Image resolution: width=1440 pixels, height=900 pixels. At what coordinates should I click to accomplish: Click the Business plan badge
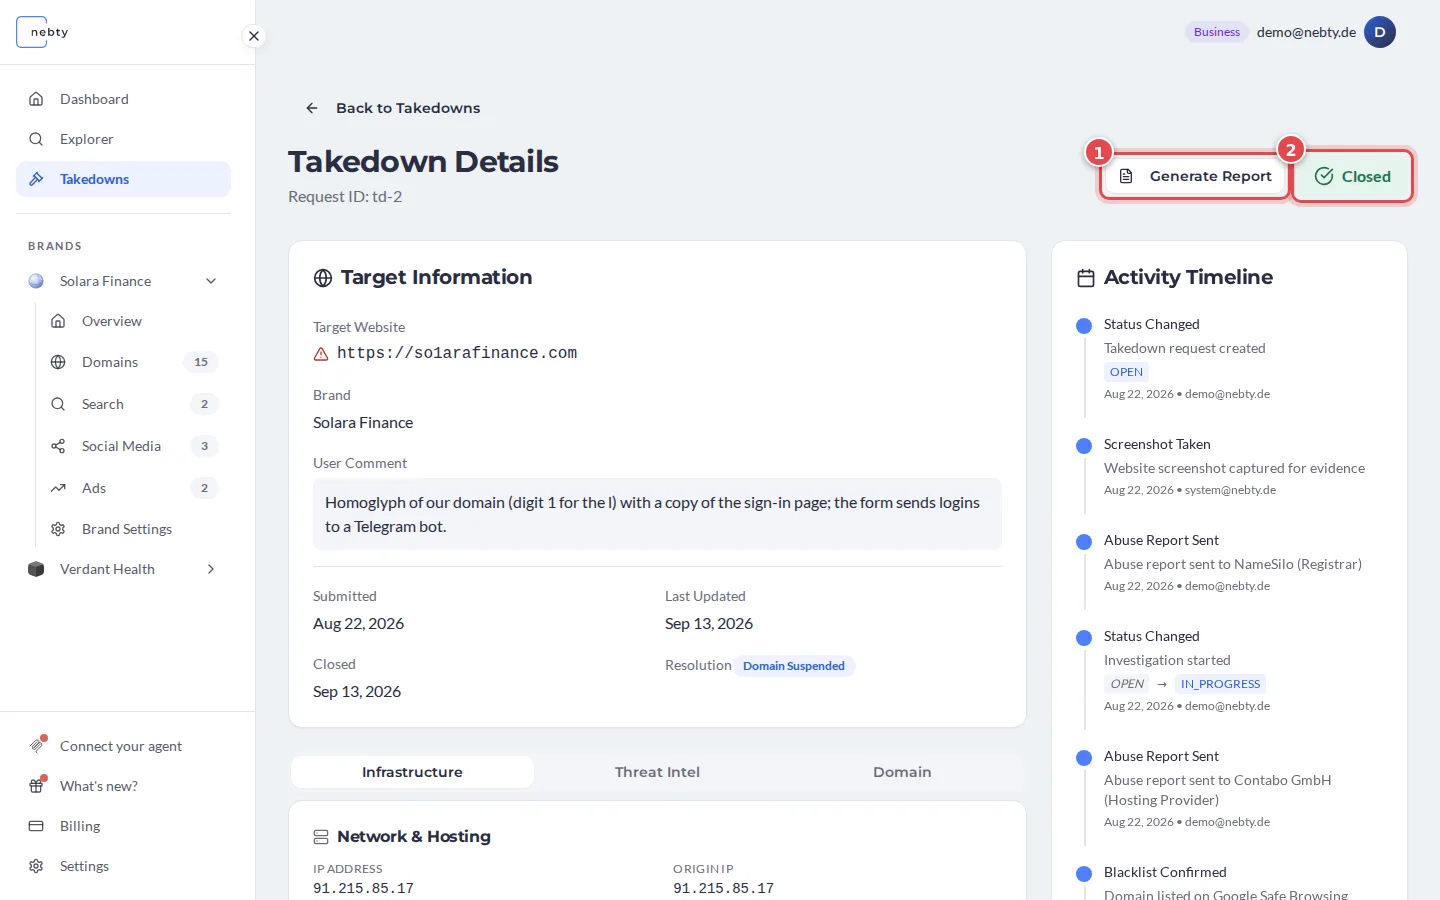click(1217, 32)
